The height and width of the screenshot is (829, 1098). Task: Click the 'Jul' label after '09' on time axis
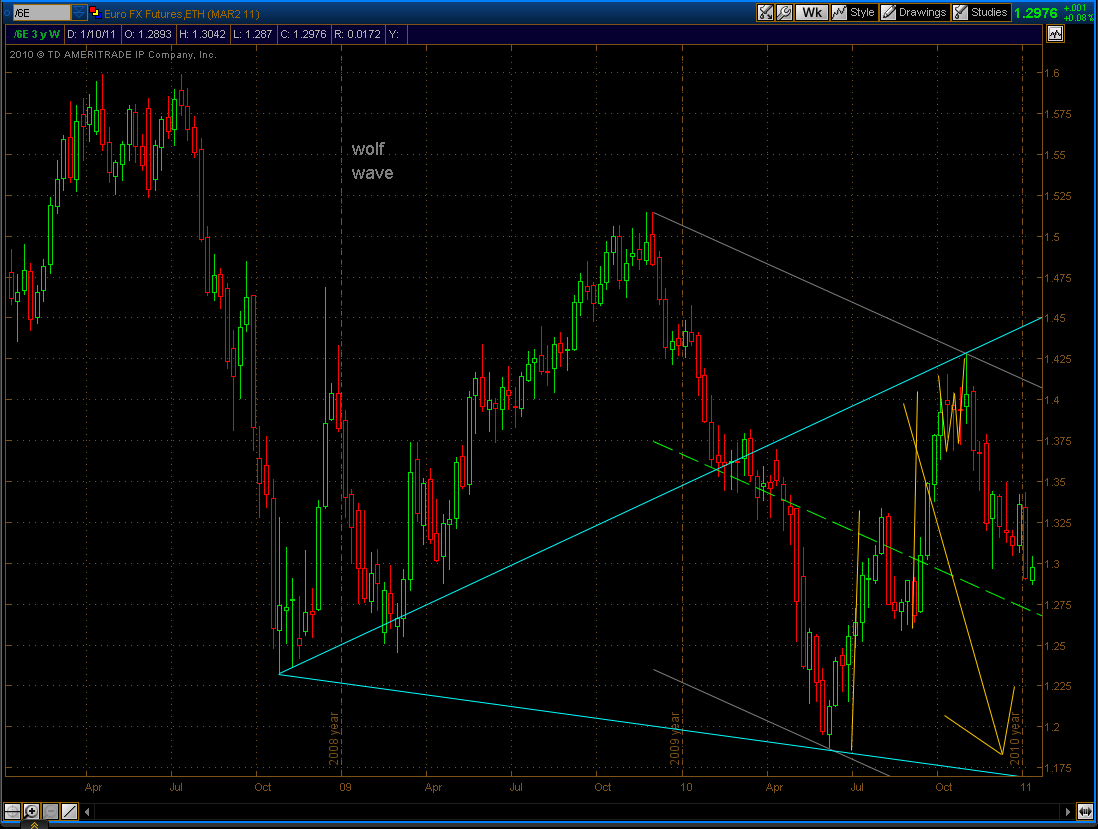tap(516, 787)
